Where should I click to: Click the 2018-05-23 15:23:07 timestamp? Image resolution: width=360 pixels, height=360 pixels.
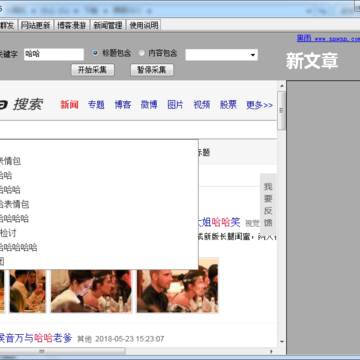[130, 339]
